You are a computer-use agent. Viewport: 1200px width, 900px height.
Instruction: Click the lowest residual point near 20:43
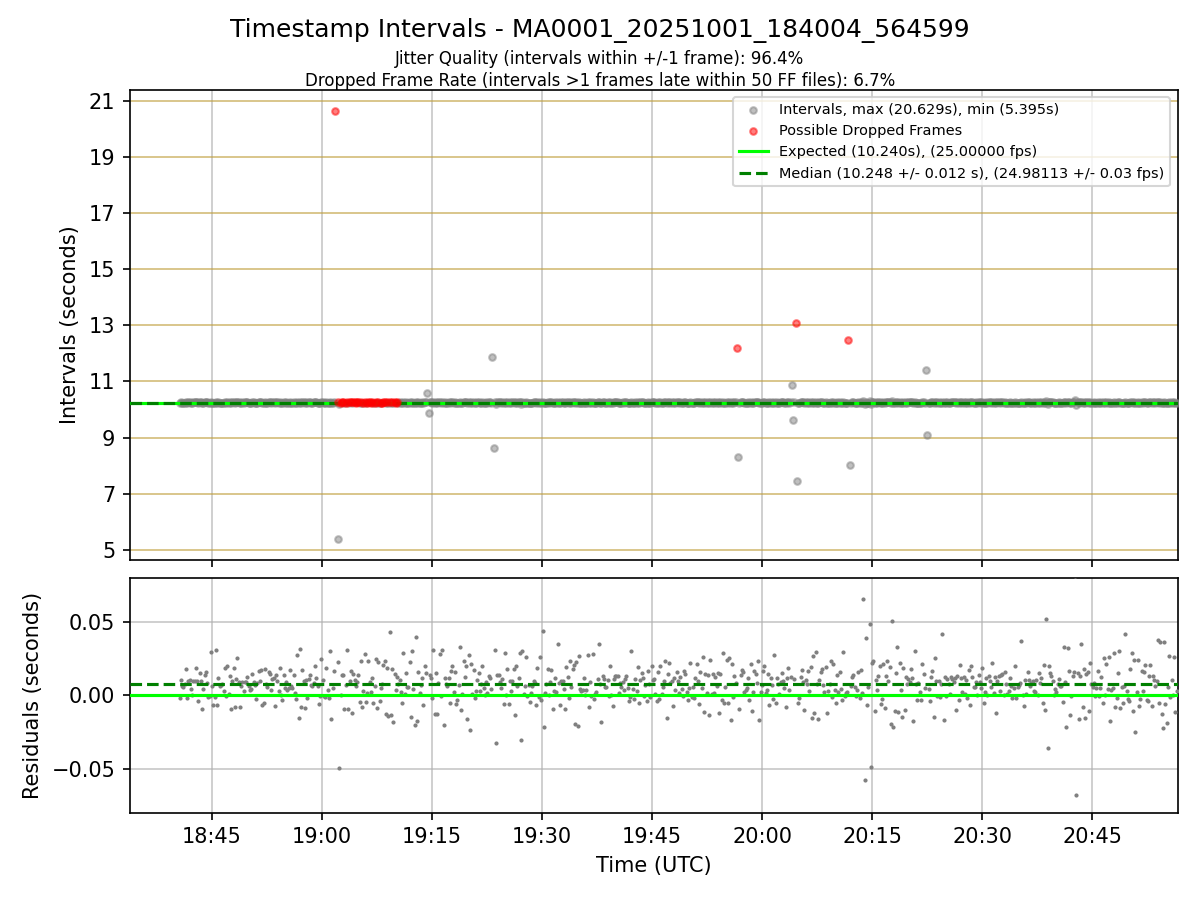[x=1076, y=795]
